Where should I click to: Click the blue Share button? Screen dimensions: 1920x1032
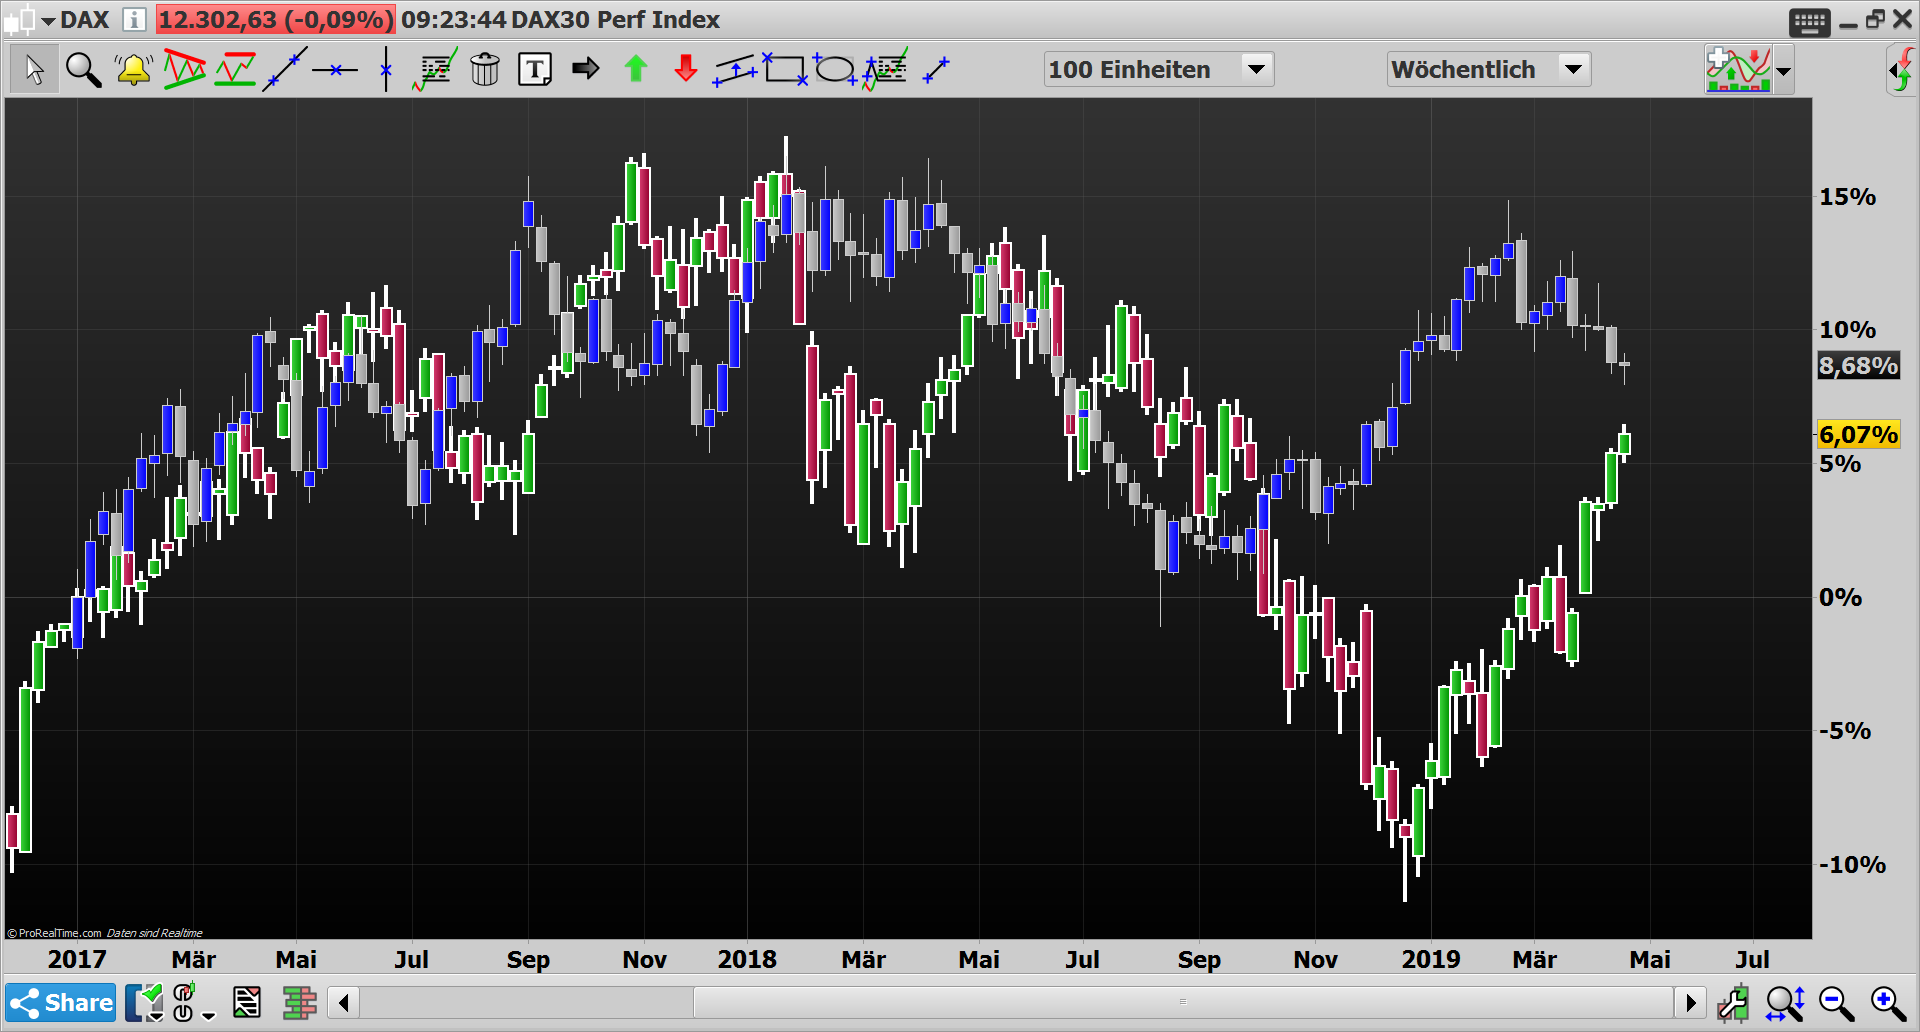point(60,1002)
